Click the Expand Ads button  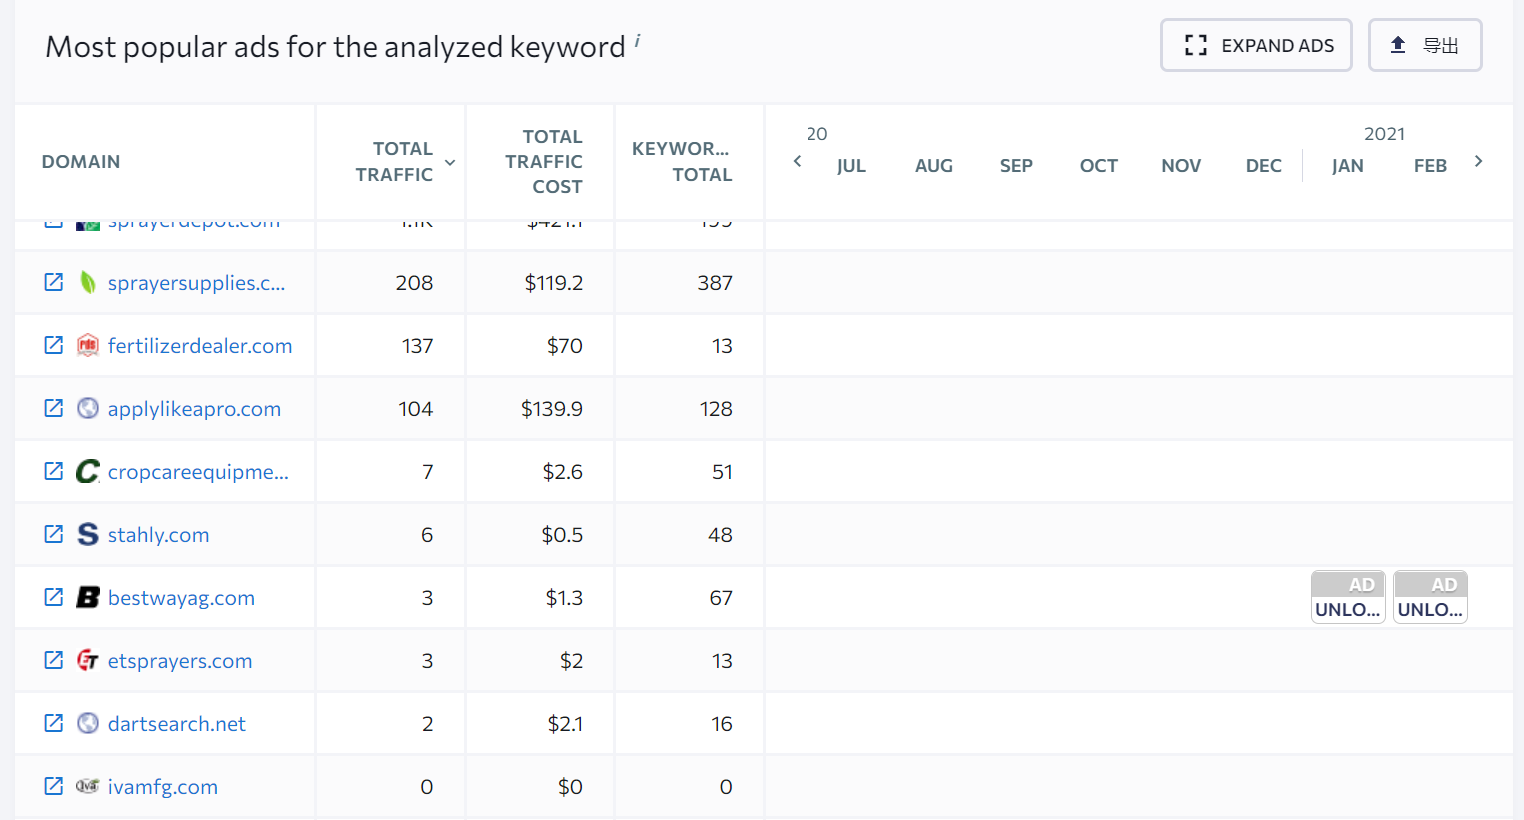click(x=1256, y=45)
